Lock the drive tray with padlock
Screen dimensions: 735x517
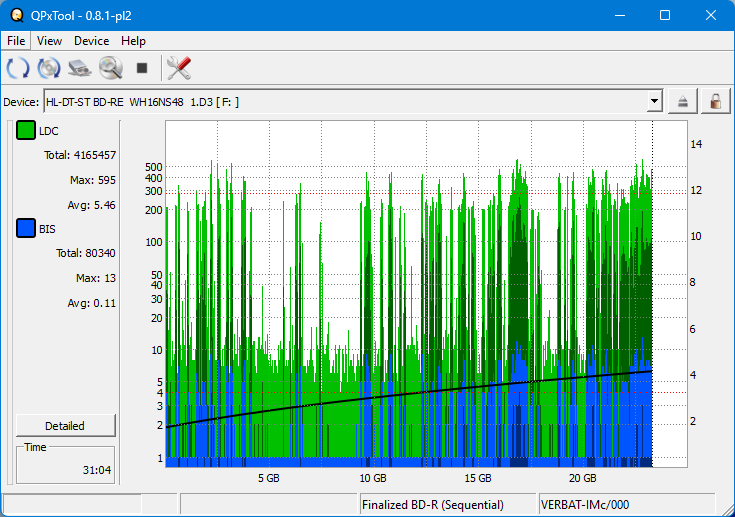point(715,101)
